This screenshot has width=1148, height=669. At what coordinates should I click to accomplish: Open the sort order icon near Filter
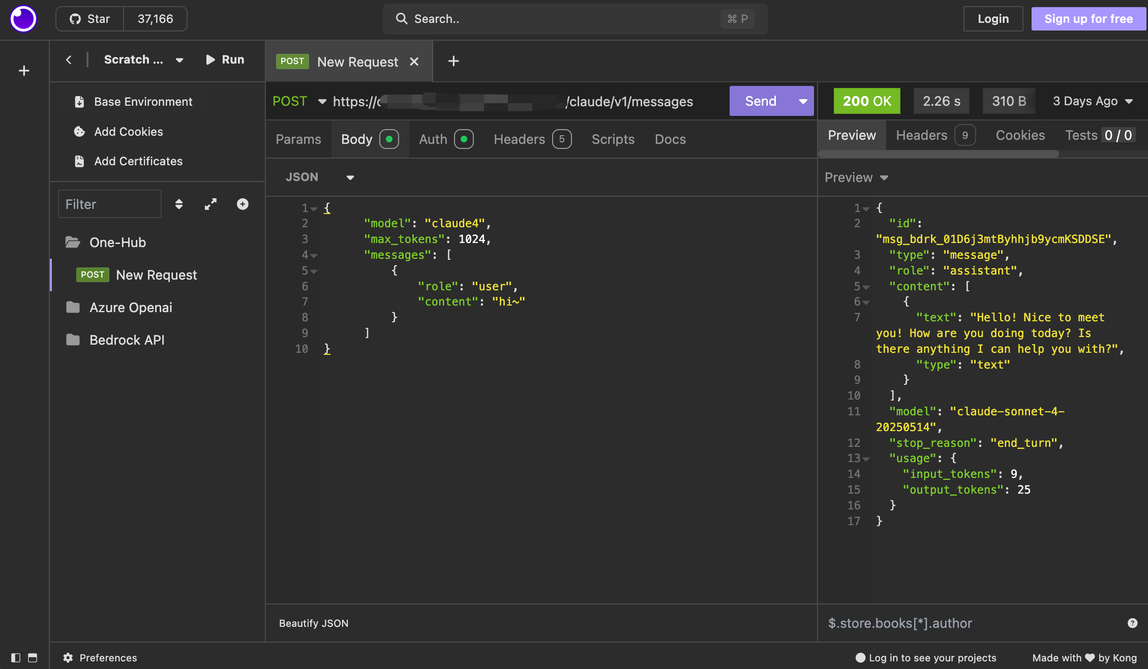[x=179, y=204]
